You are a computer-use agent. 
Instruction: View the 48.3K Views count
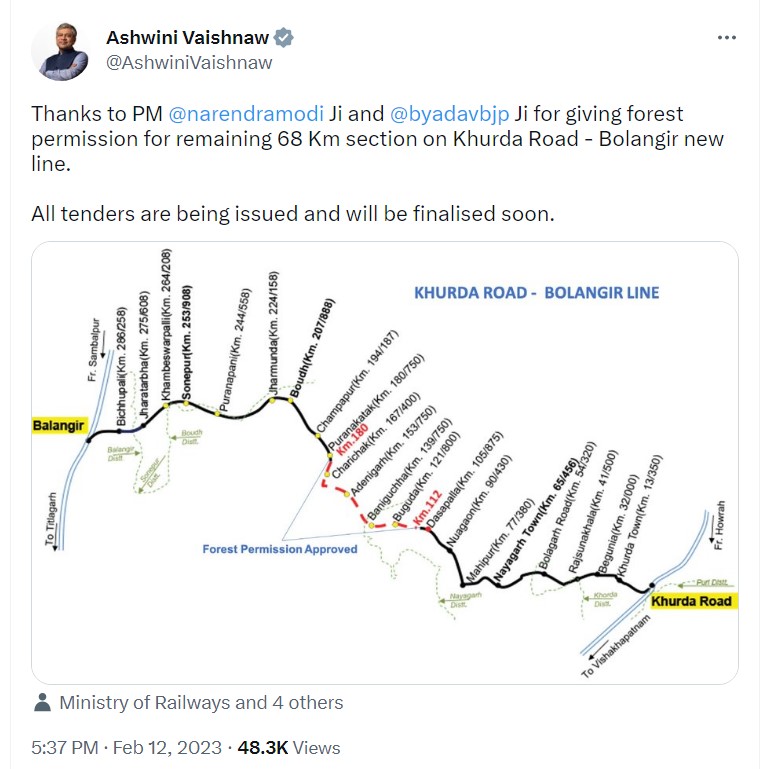290,747
